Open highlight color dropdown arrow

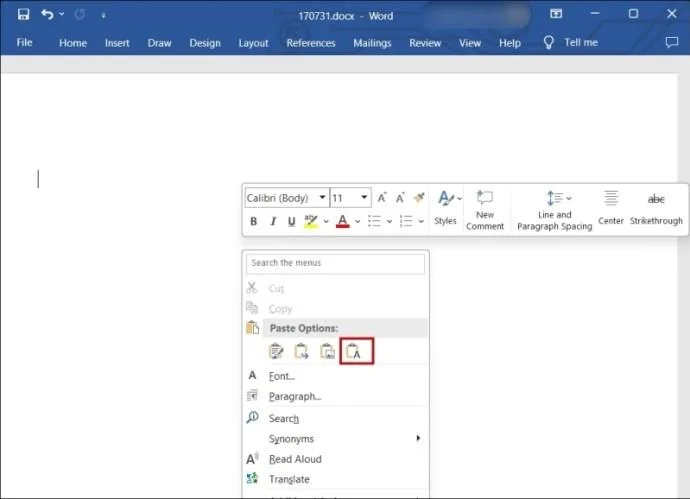pos(326,221)
